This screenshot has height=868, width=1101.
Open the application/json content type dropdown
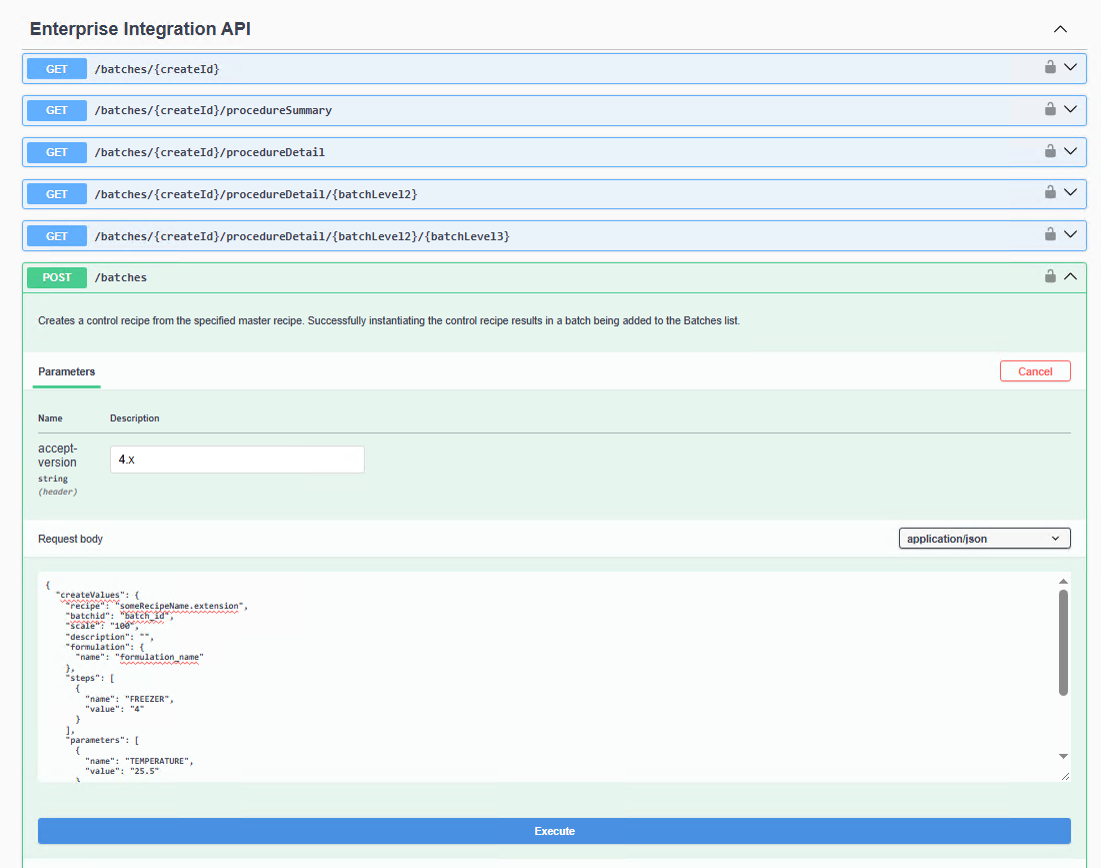tap(984, 539)
